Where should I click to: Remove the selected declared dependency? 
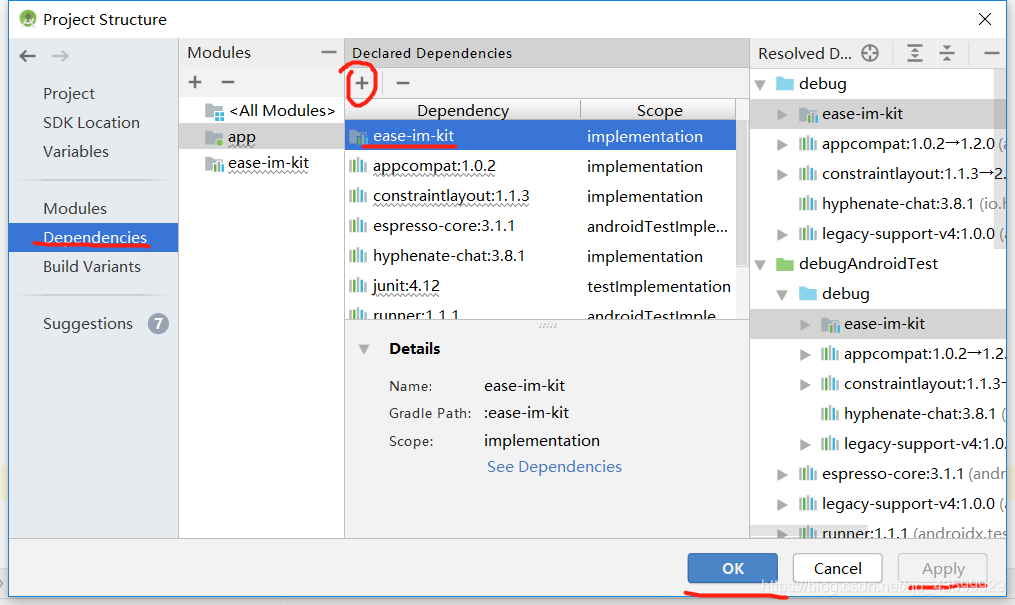(403, 83)
